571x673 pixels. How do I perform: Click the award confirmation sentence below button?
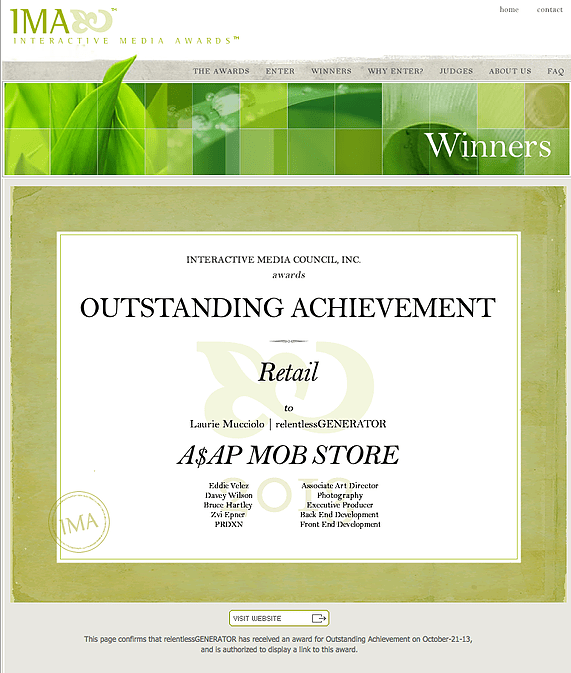coord(278,644)
